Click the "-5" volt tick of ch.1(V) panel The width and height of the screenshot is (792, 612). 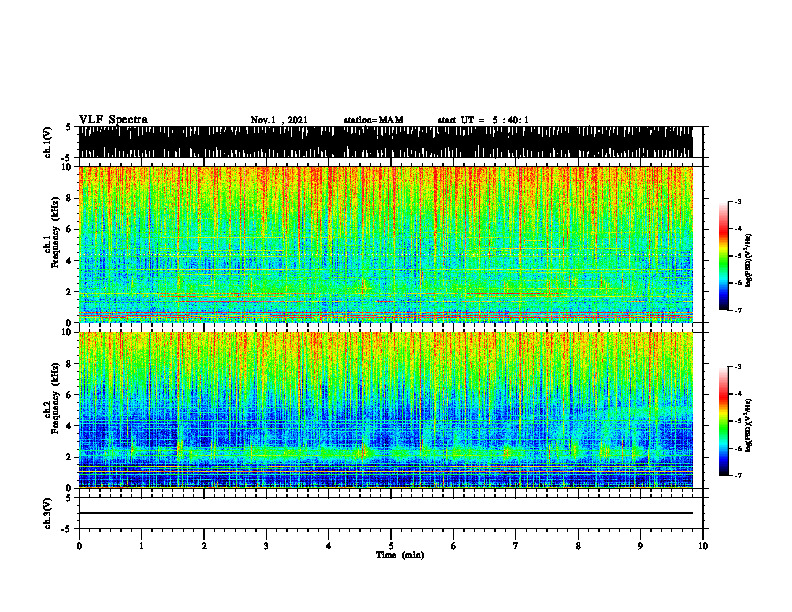[x=66, y=158]
